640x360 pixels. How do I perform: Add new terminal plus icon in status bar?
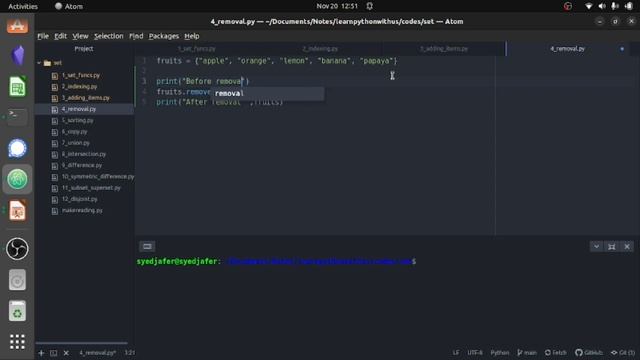click(41, 353)
